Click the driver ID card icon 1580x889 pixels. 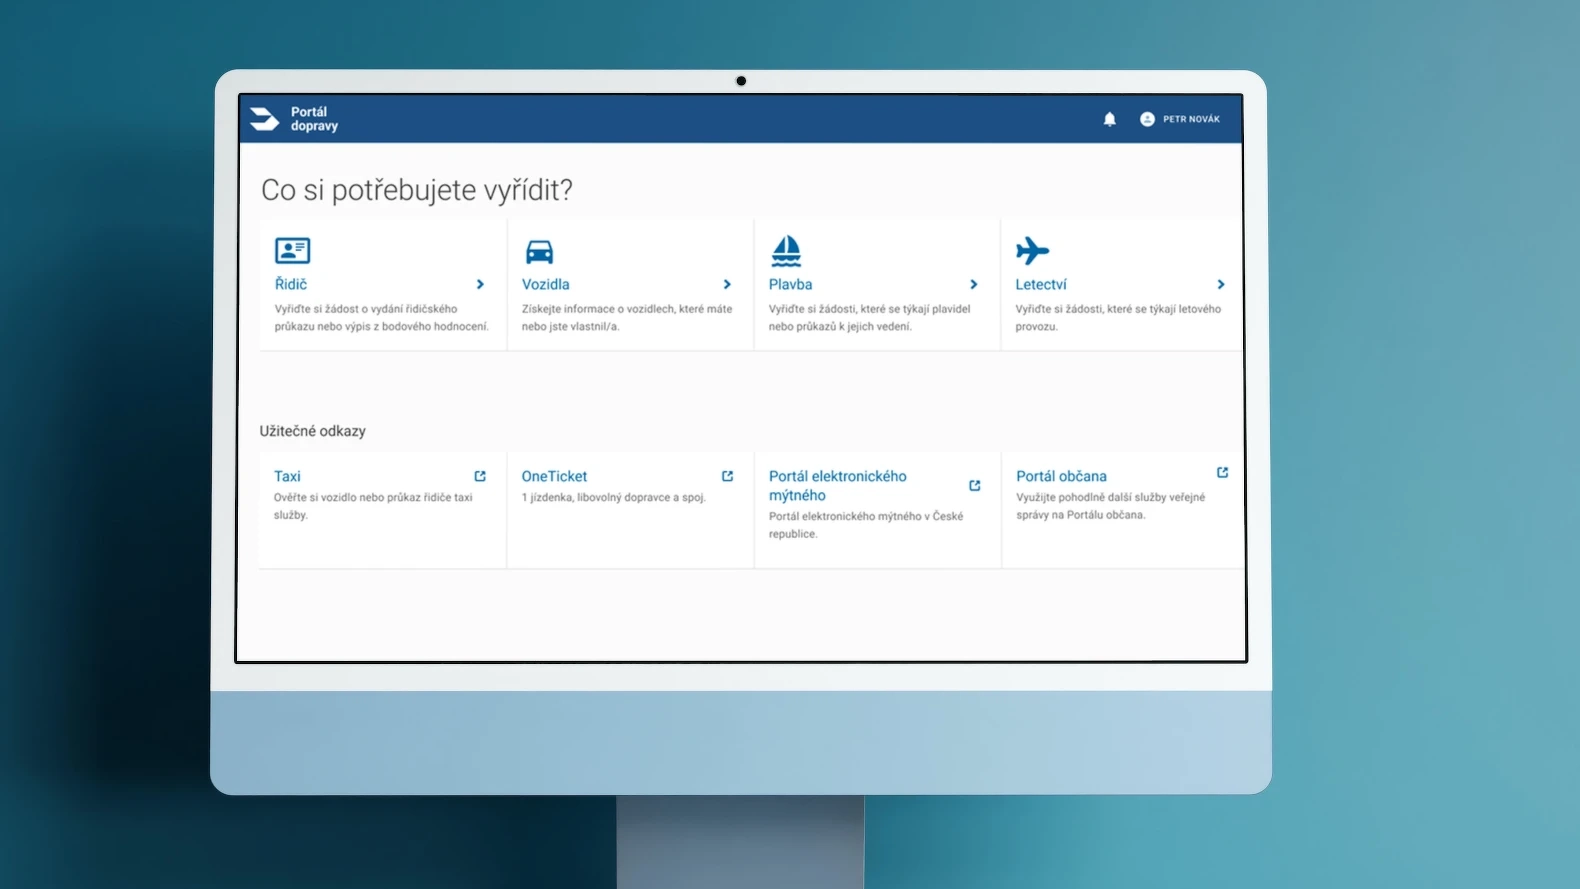tap(292, 250)
